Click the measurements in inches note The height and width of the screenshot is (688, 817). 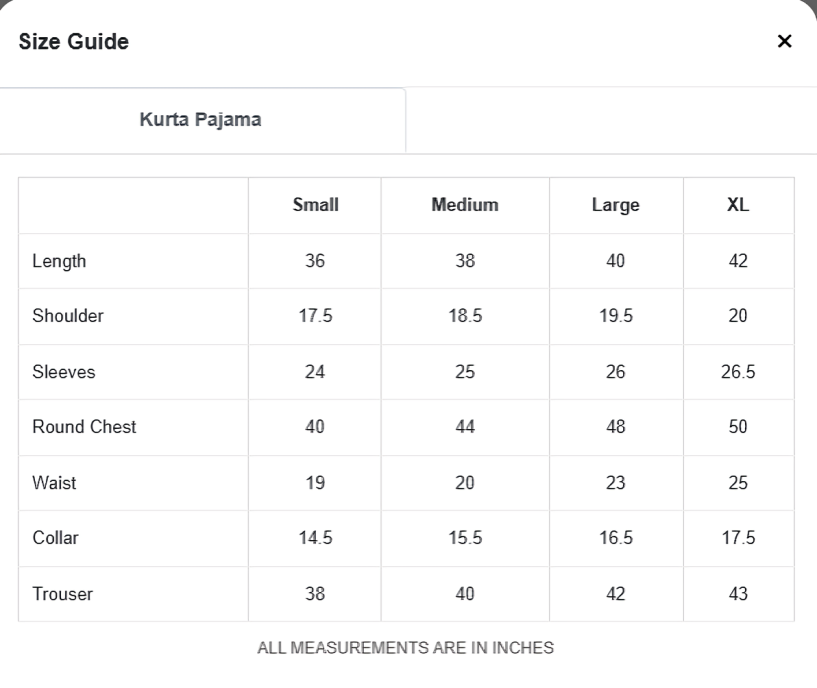[x=405, y=648]
